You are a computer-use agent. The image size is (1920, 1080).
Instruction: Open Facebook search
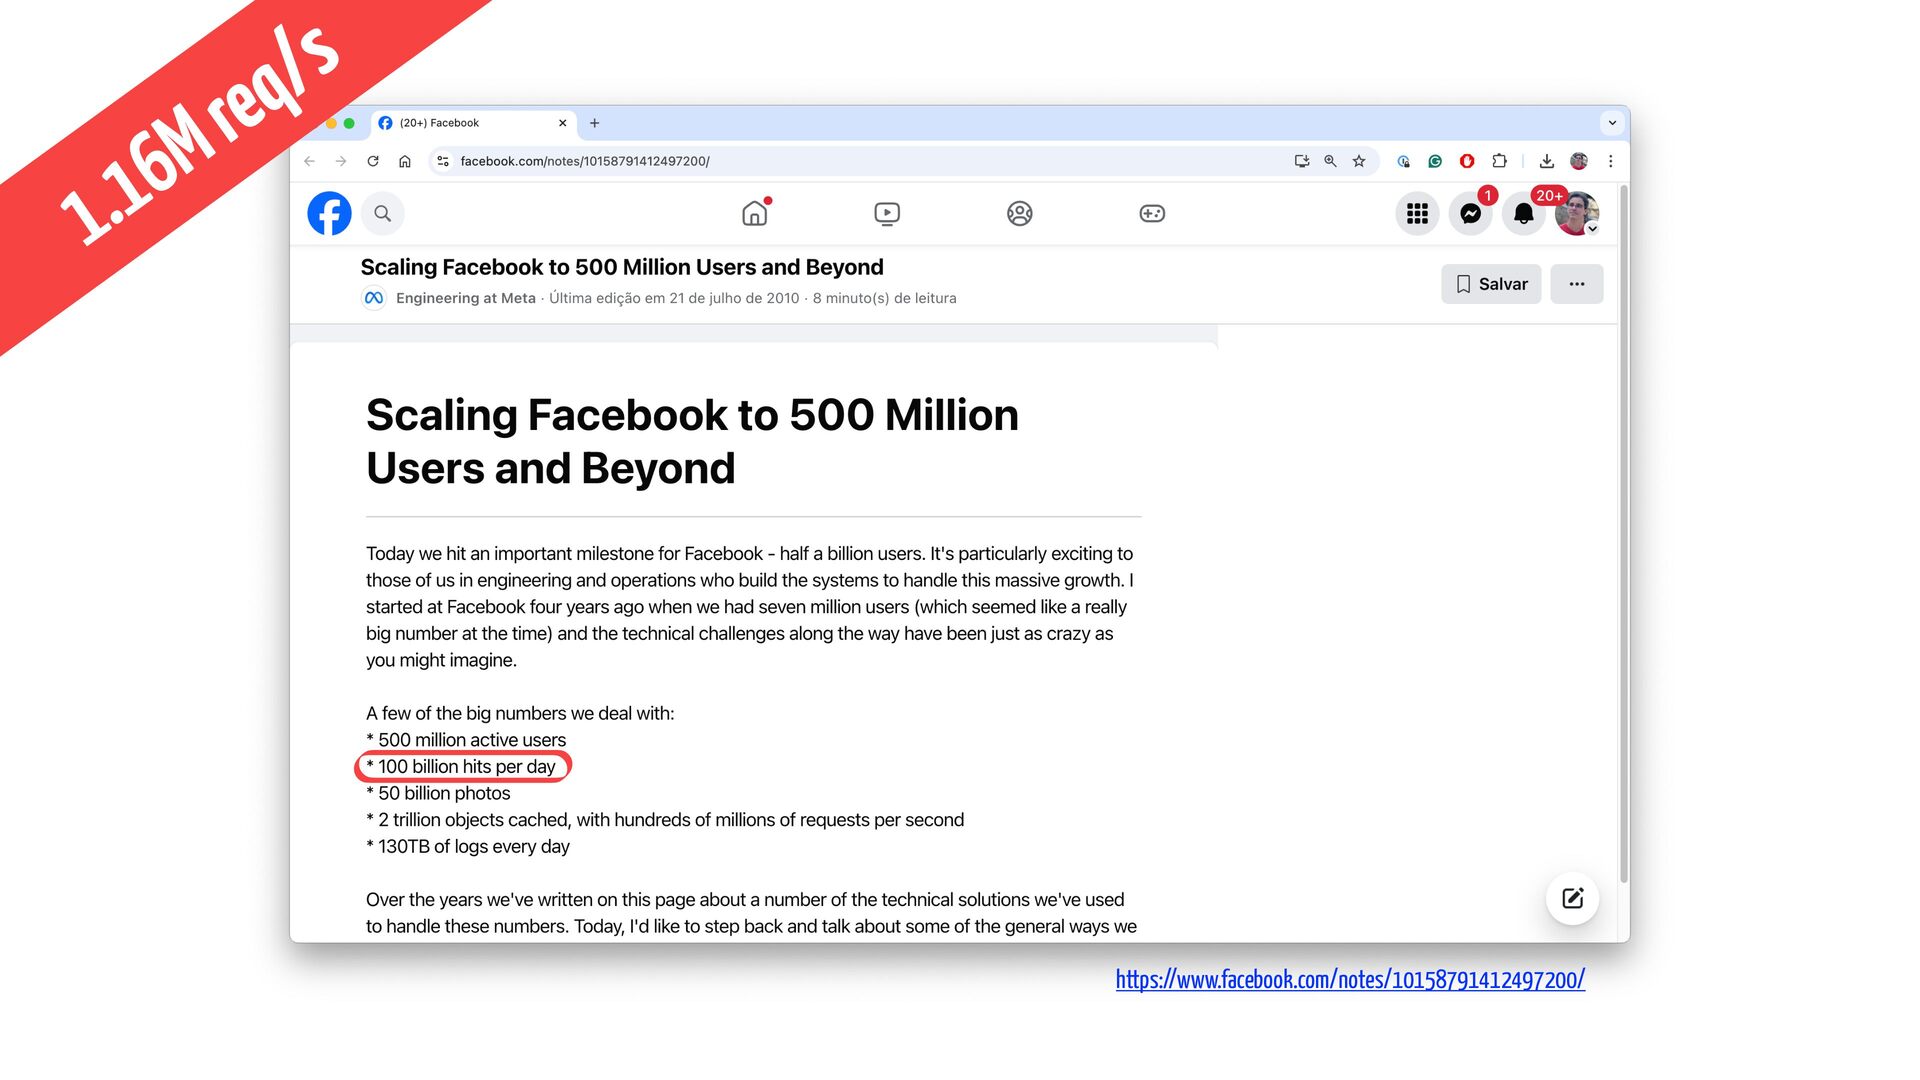coord(383,213)
